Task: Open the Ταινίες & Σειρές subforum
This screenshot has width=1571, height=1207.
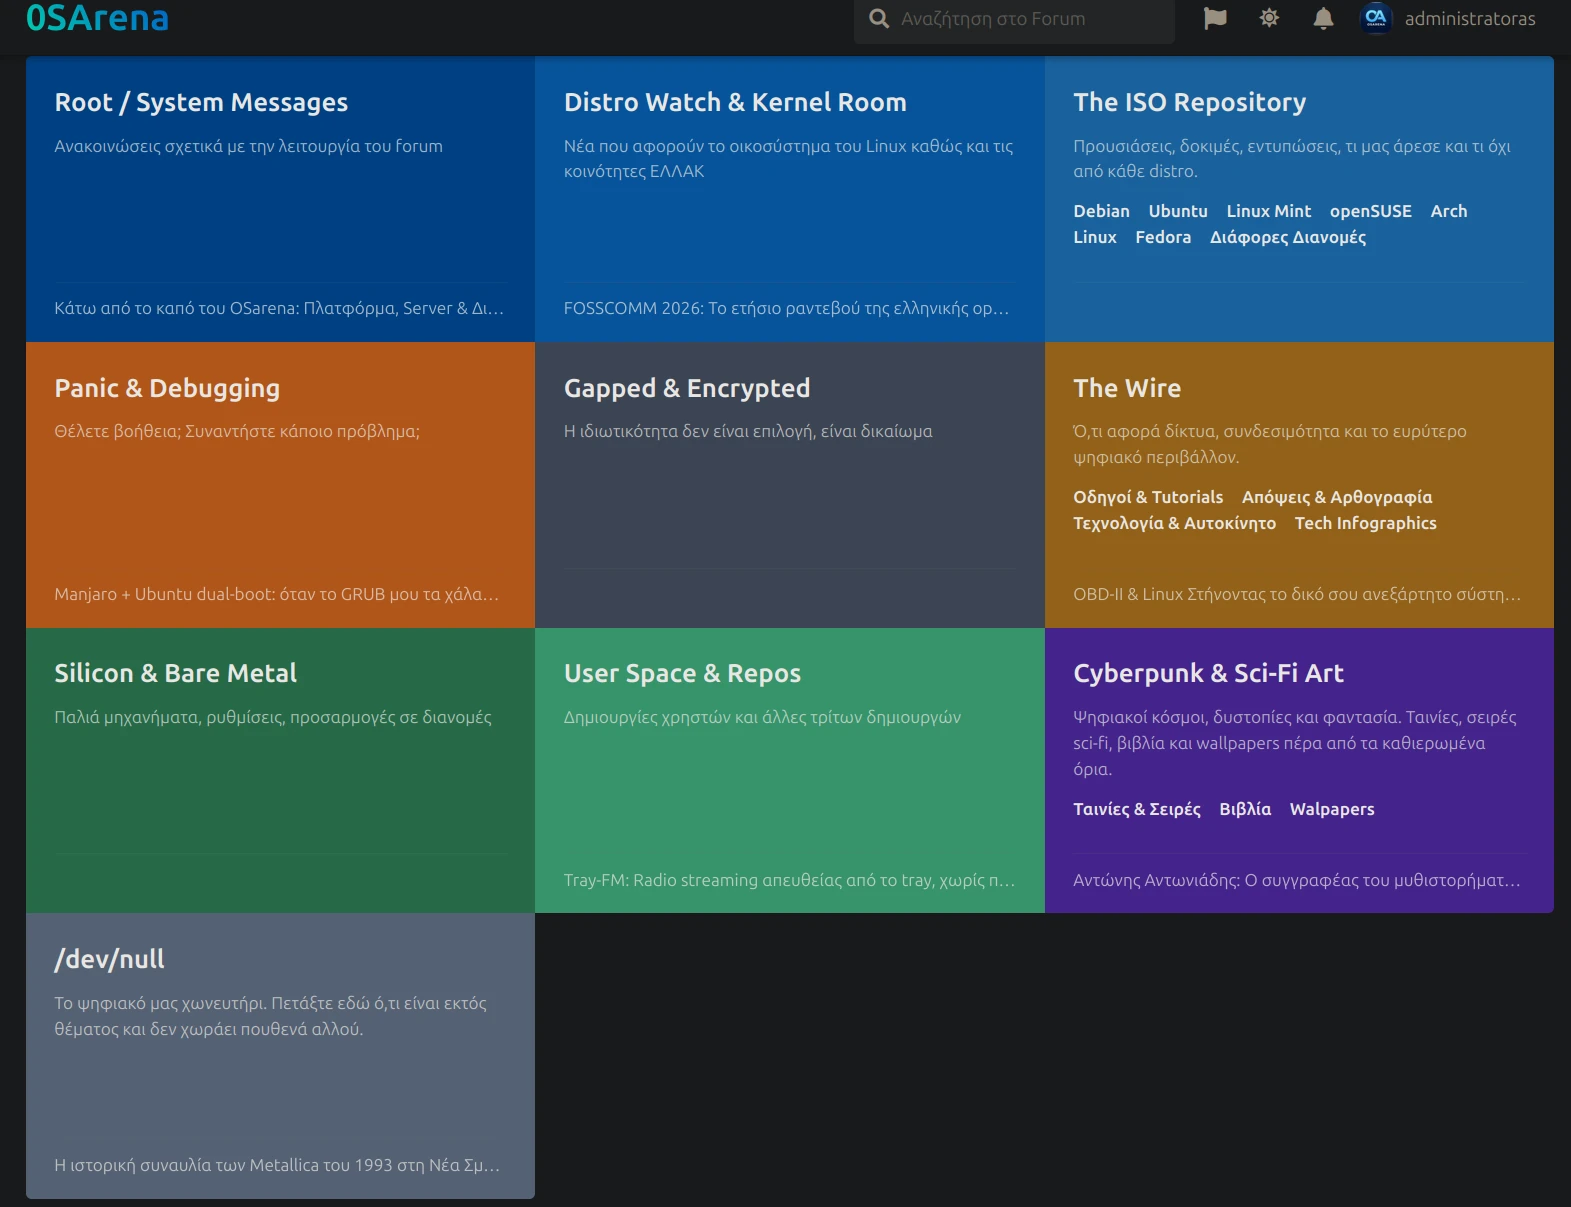Action: [1137, 809]
